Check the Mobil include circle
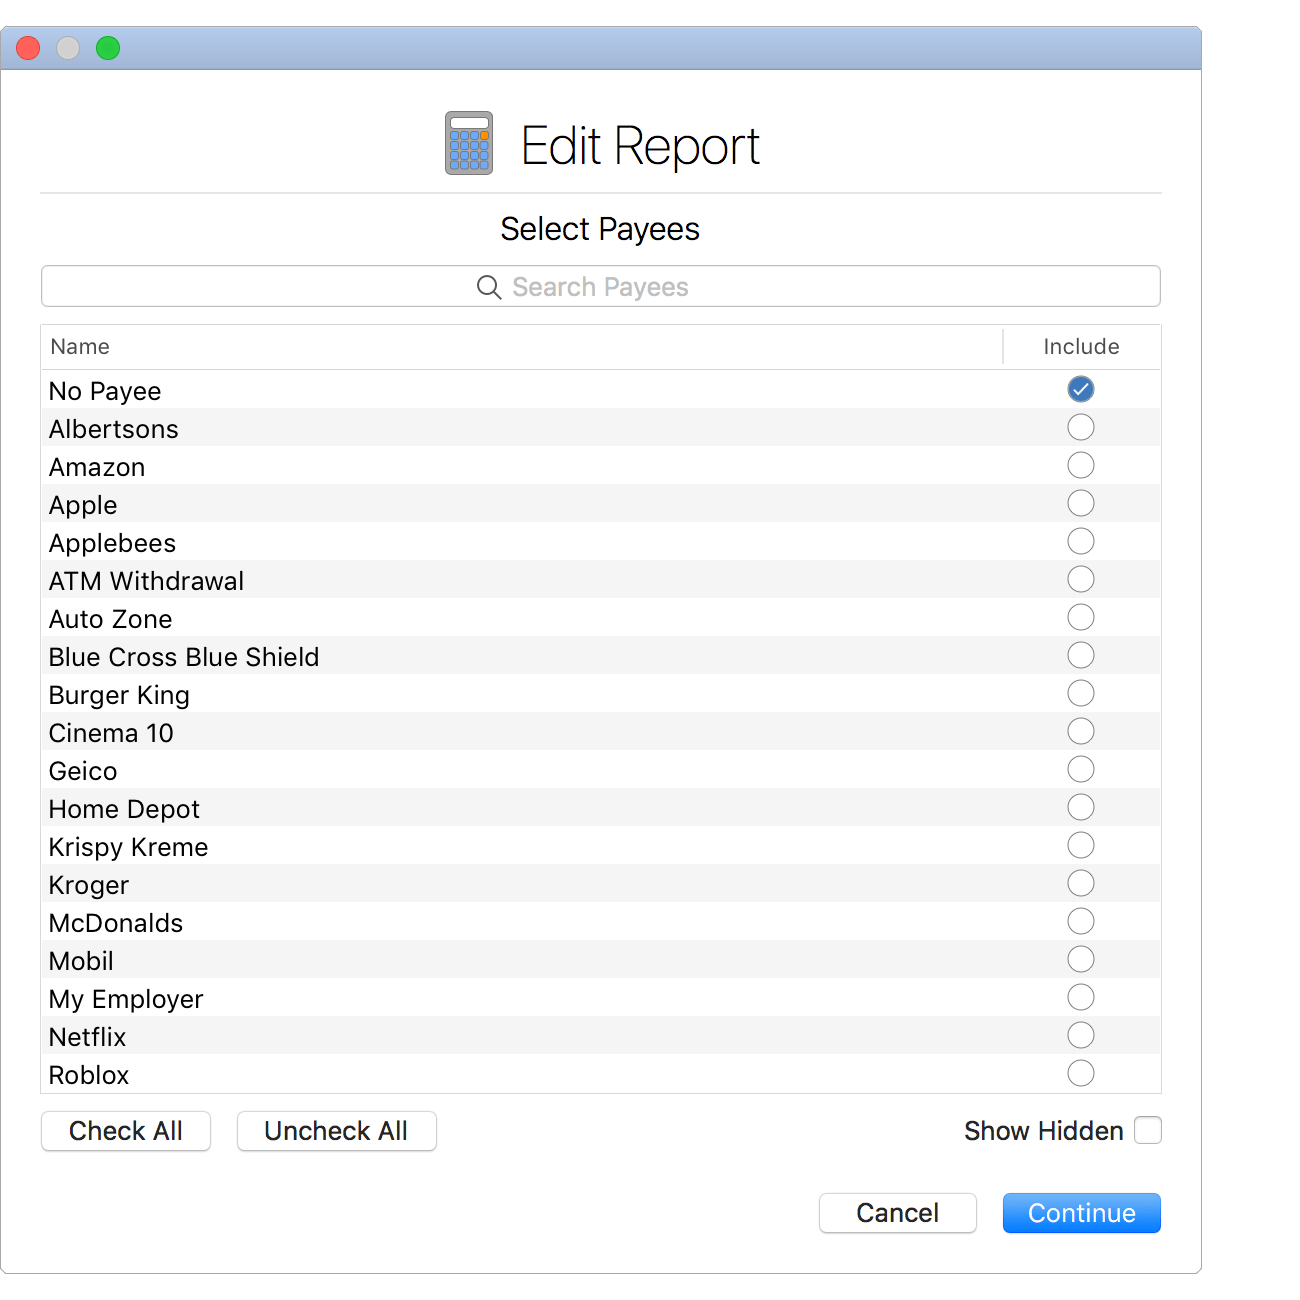This screenshot has height=1300, width=1300. pyautogui.click(x=1081, y=959)
